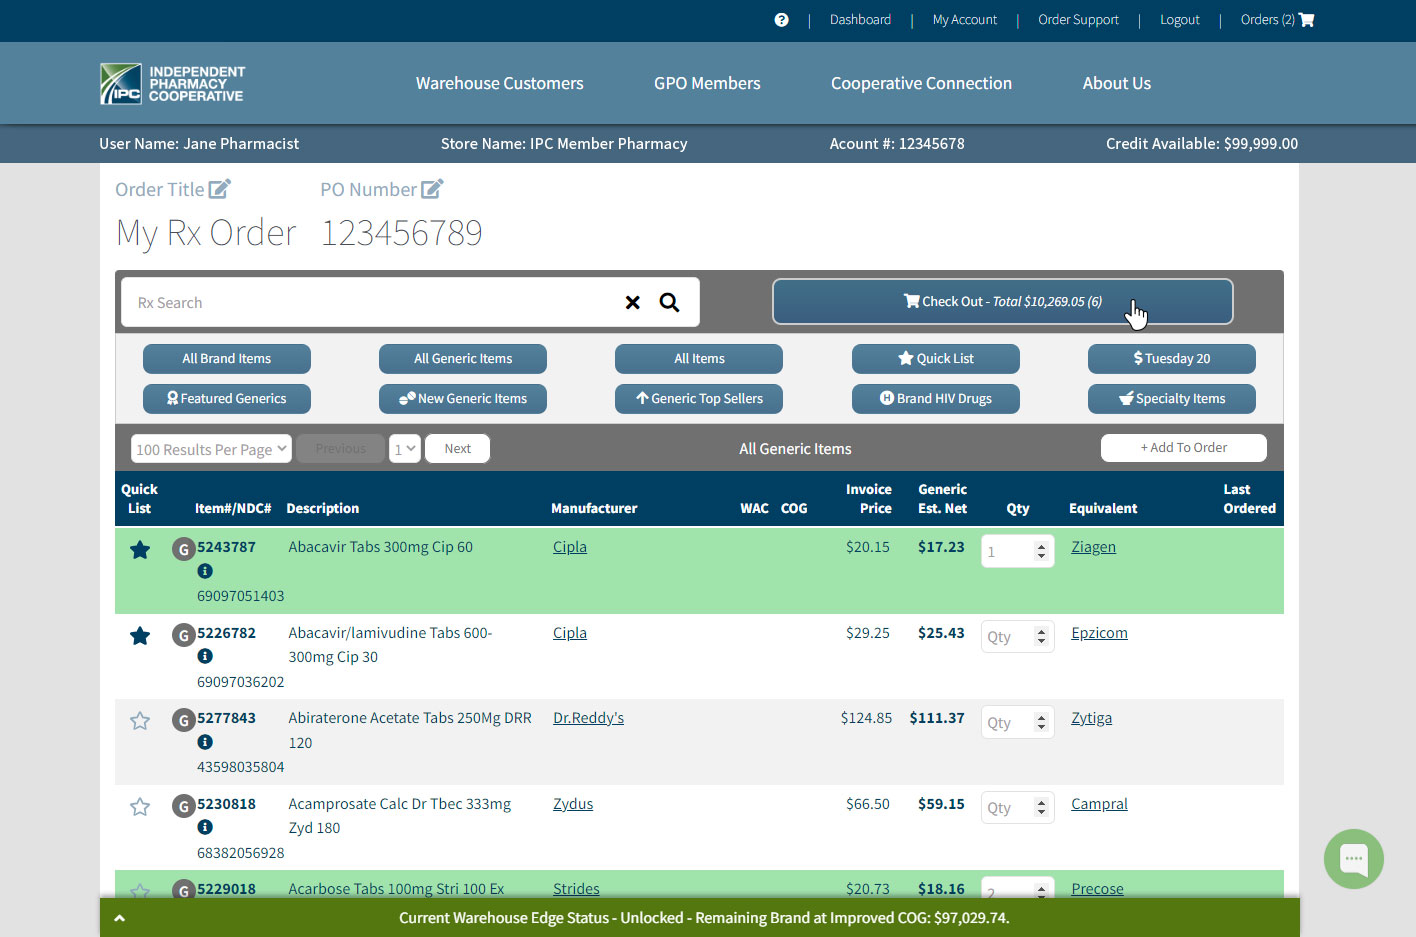Star Acamprosate Calc for Quick List

[140, 807]
